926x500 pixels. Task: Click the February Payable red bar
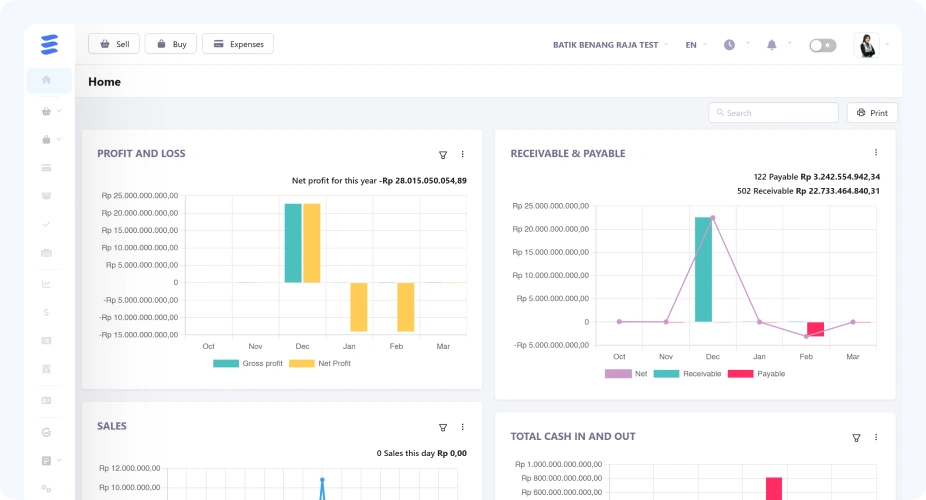(816, 329)
